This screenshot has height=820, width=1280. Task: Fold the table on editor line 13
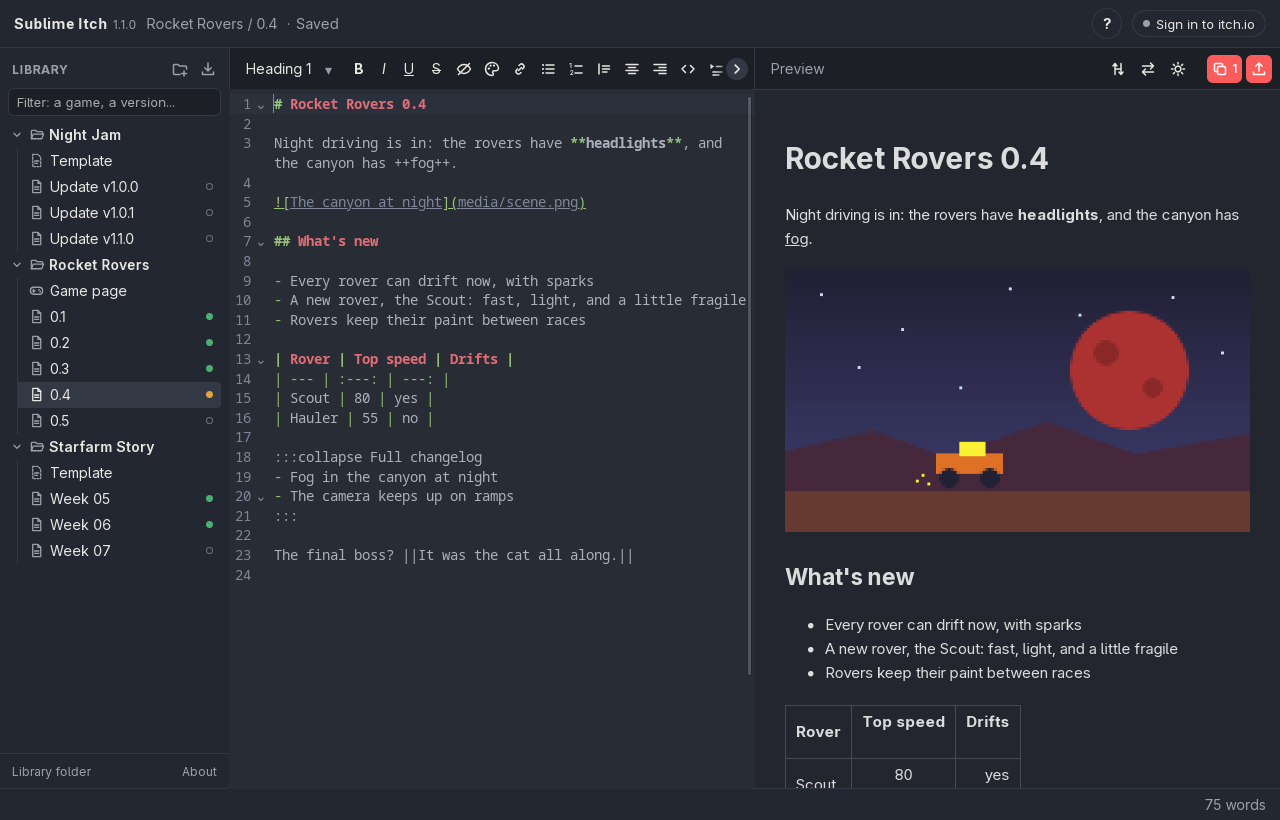(261, 360)
